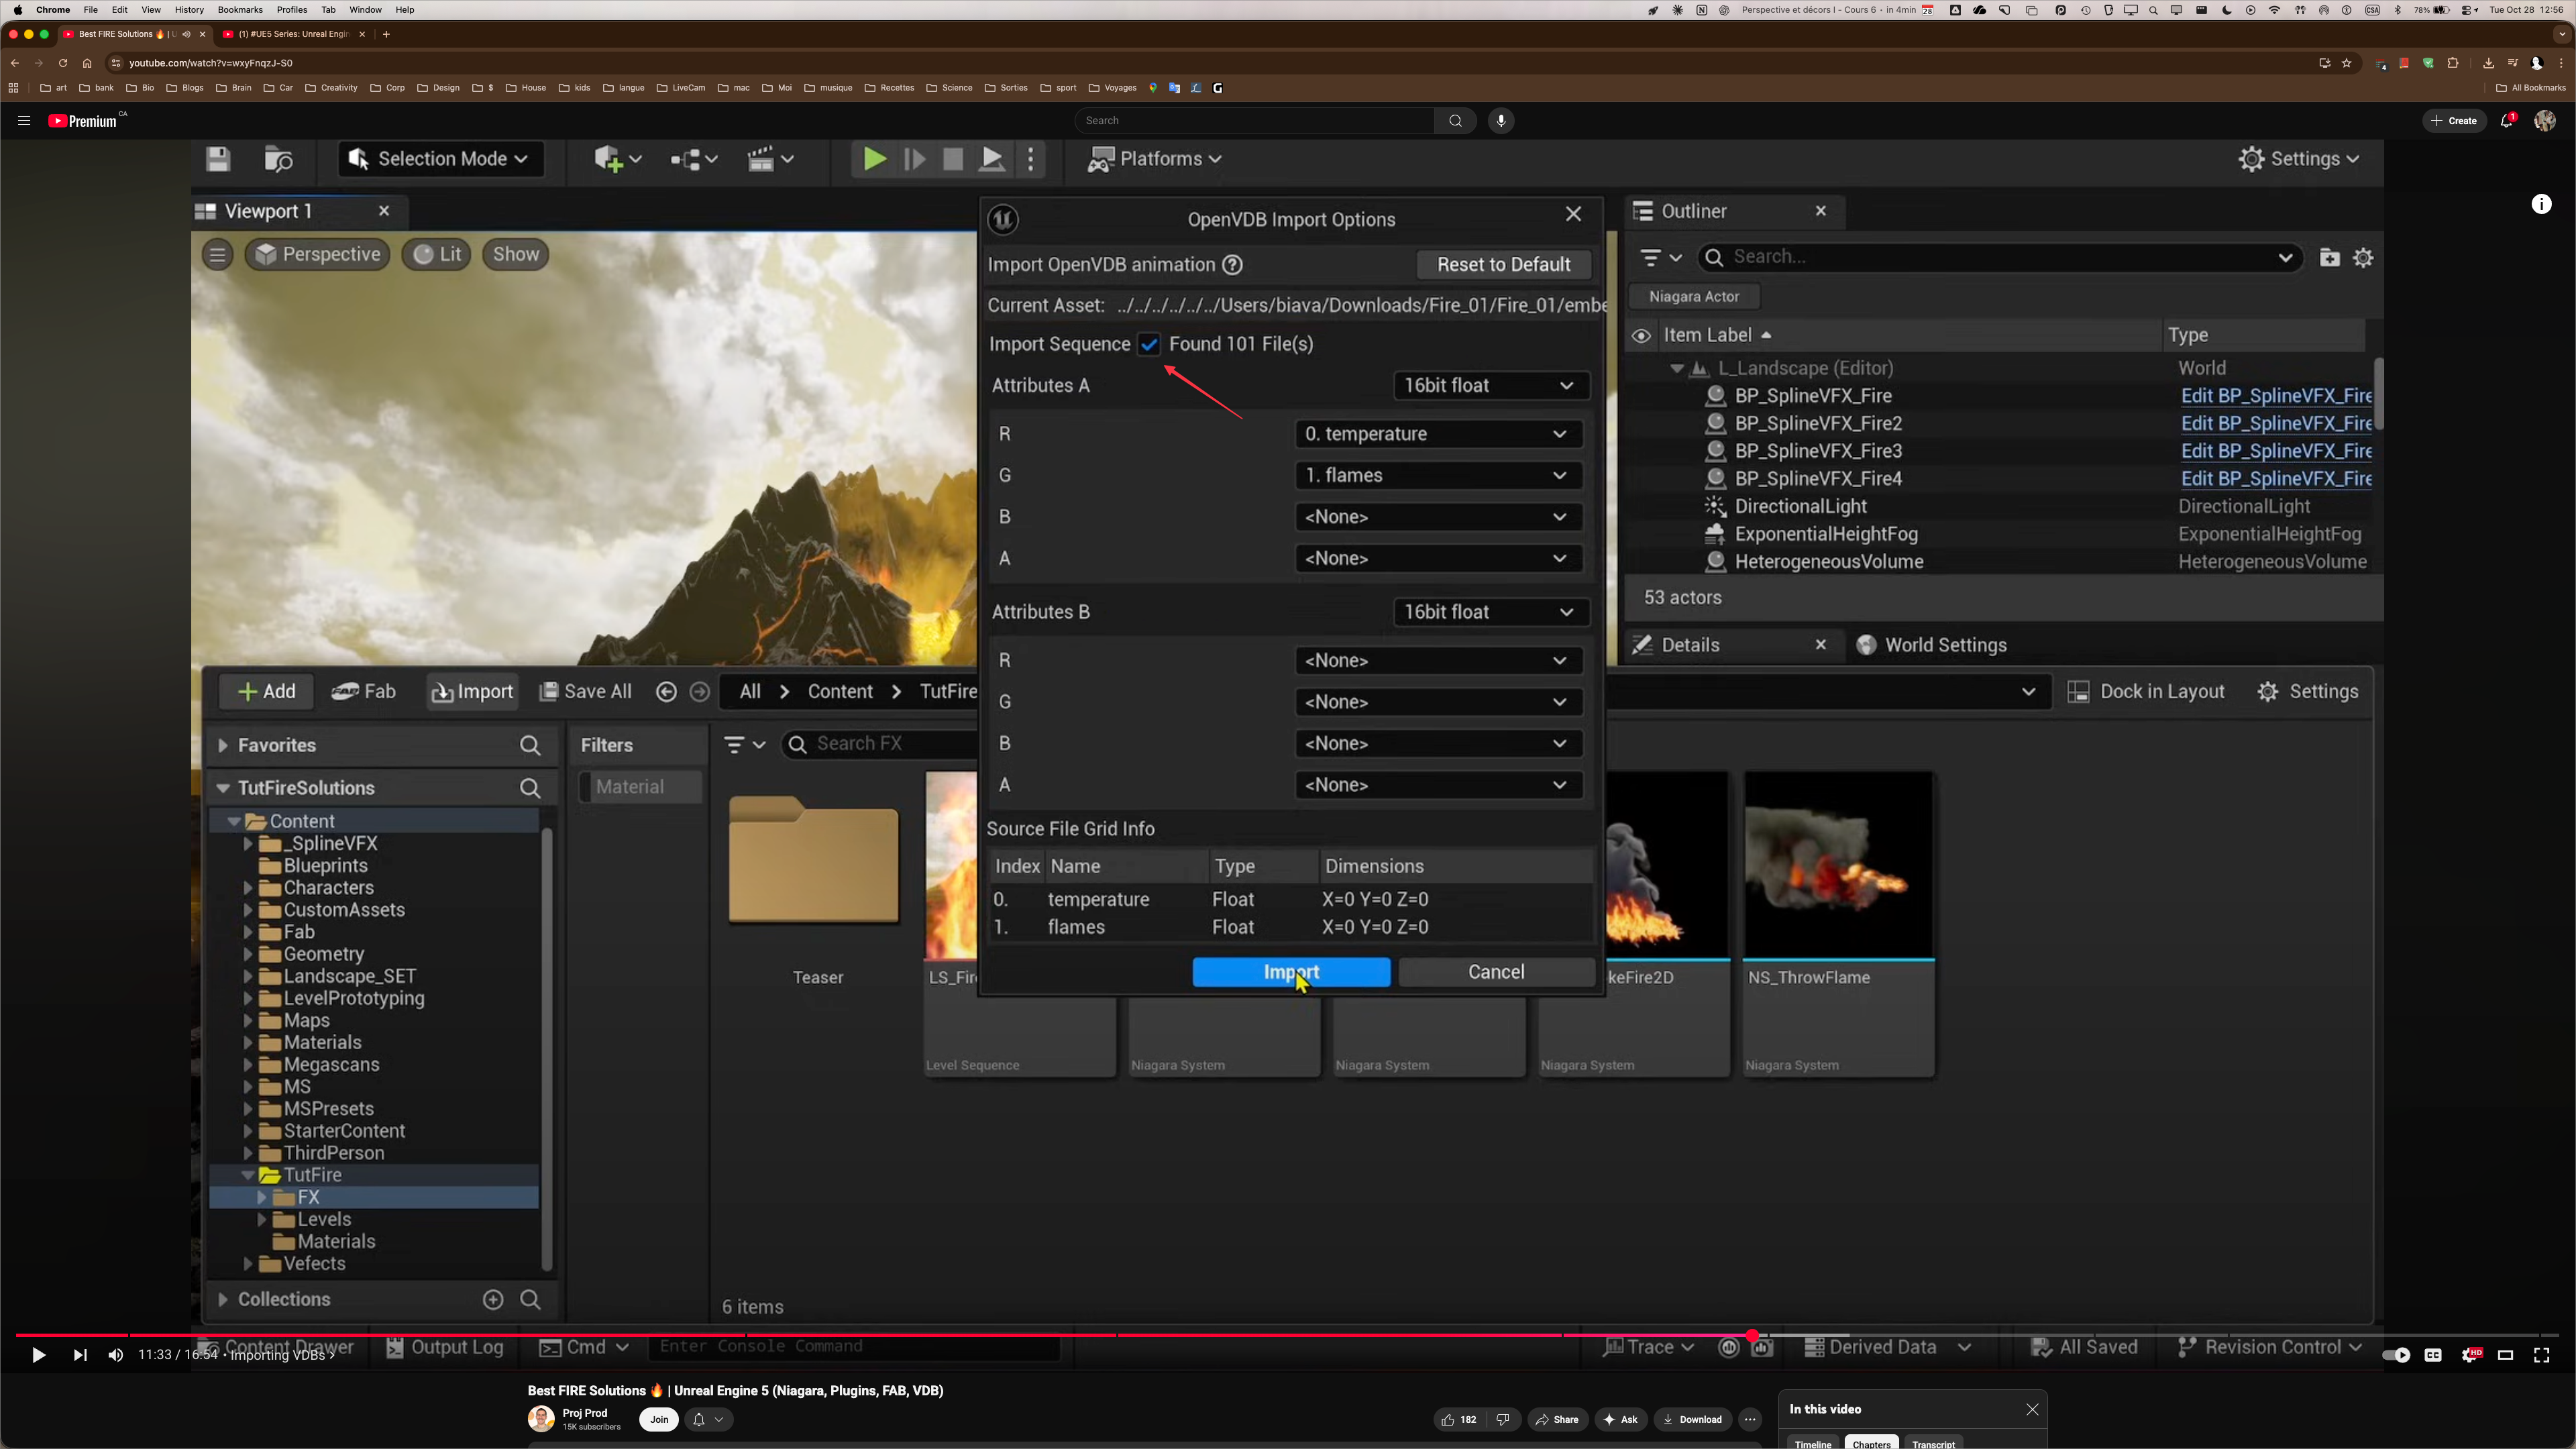Open the YouTube guide hamburger menu
Screen dimensions: 2576x1449
24,121
